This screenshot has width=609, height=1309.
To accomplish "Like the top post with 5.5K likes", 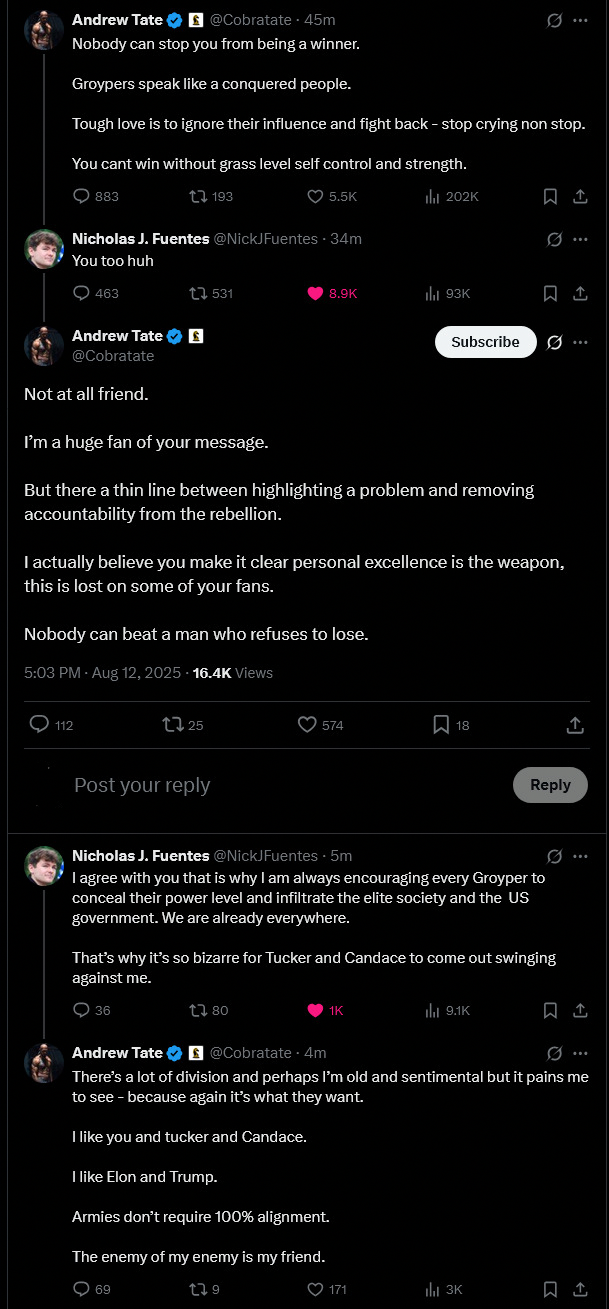I will [x=314, y=196].
